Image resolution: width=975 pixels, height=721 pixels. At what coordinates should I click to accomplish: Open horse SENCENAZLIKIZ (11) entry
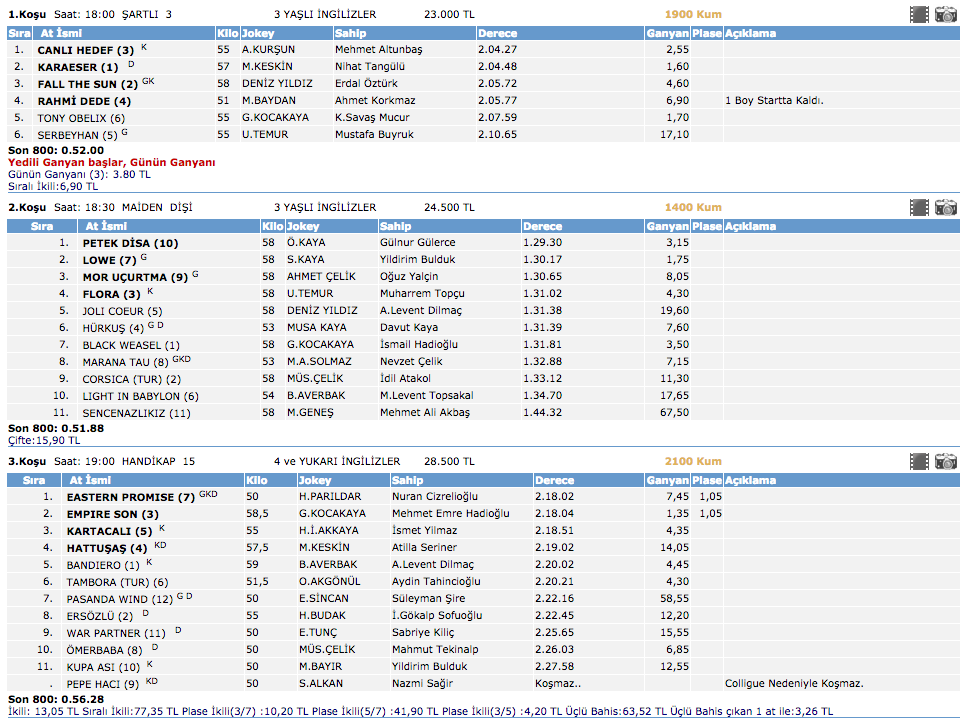point(136,413)
